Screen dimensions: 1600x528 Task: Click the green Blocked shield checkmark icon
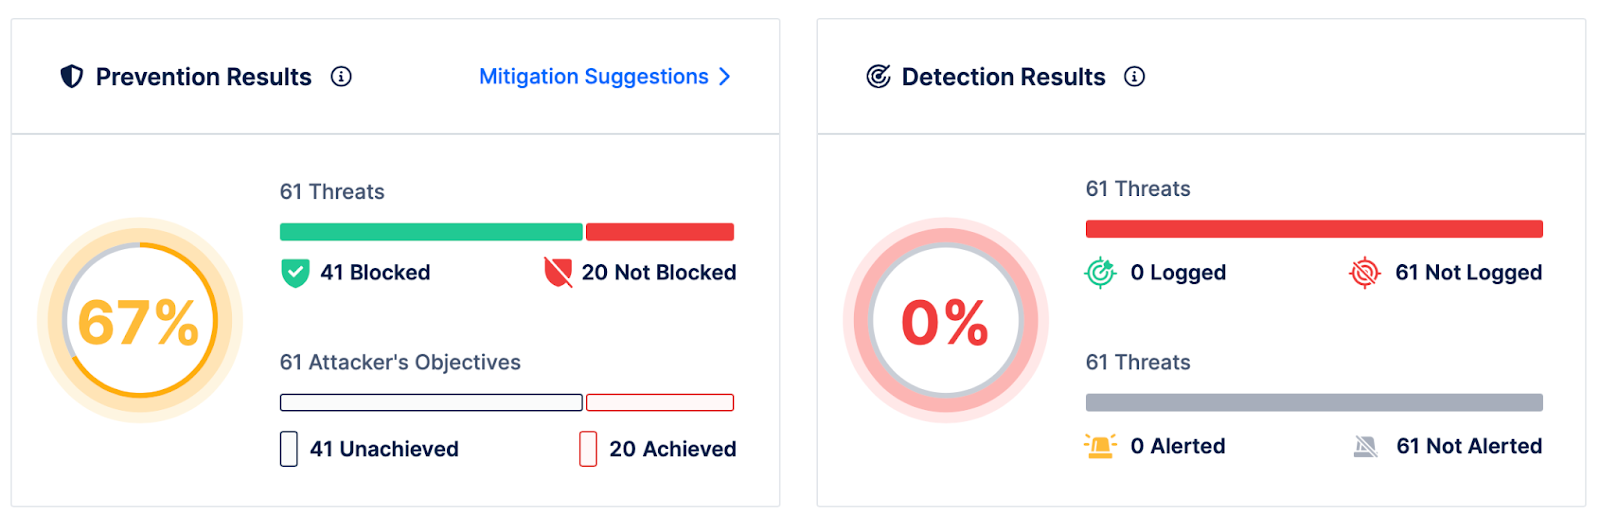coord(295,273)
